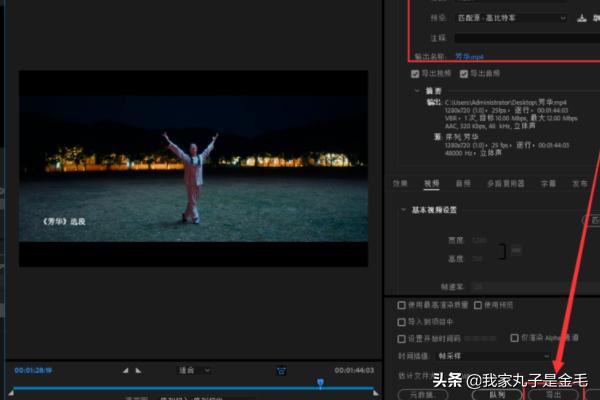Viewport: 600px width, 400px height.
Task: Click the 注释 comments input field
Action: tap(520, 38)
